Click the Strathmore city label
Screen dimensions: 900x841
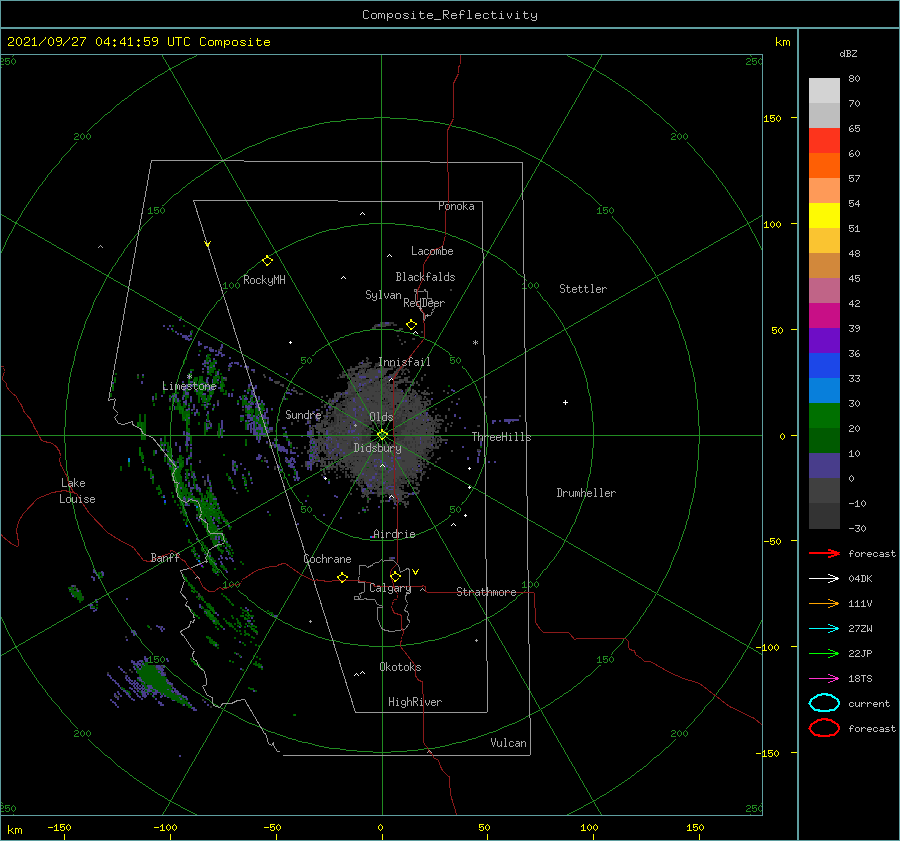(x=486, y=592)
